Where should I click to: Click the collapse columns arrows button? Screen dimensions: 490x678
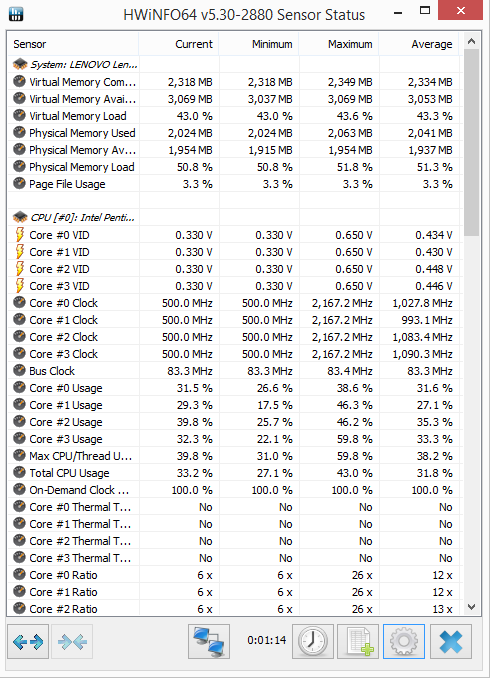72,642
